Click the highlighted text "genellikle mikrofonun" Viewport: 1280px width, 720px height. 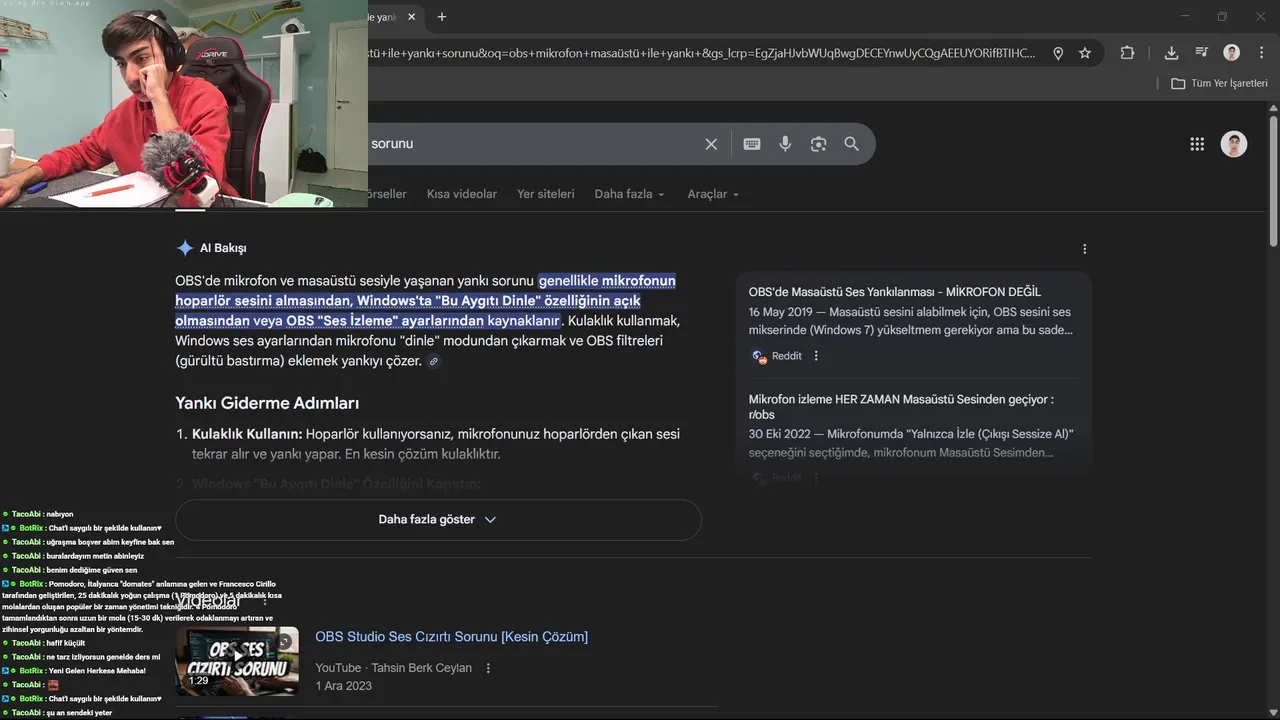click(607, 281)
